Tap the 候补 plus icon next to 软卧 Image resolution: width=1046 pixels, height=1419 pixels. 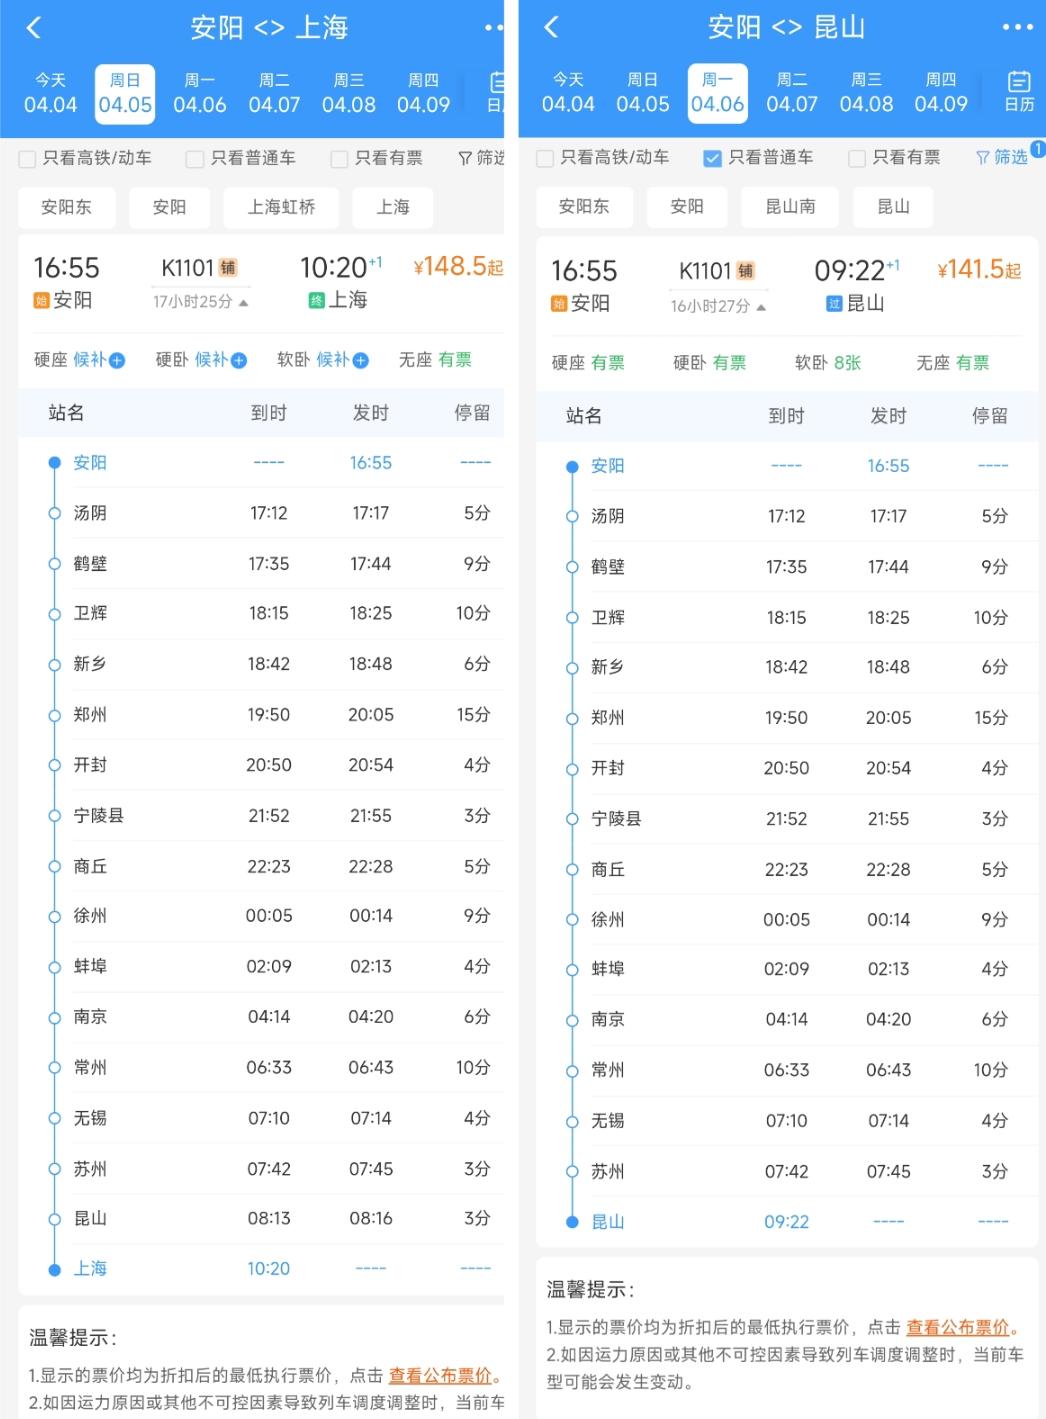(x=359, y=359)
